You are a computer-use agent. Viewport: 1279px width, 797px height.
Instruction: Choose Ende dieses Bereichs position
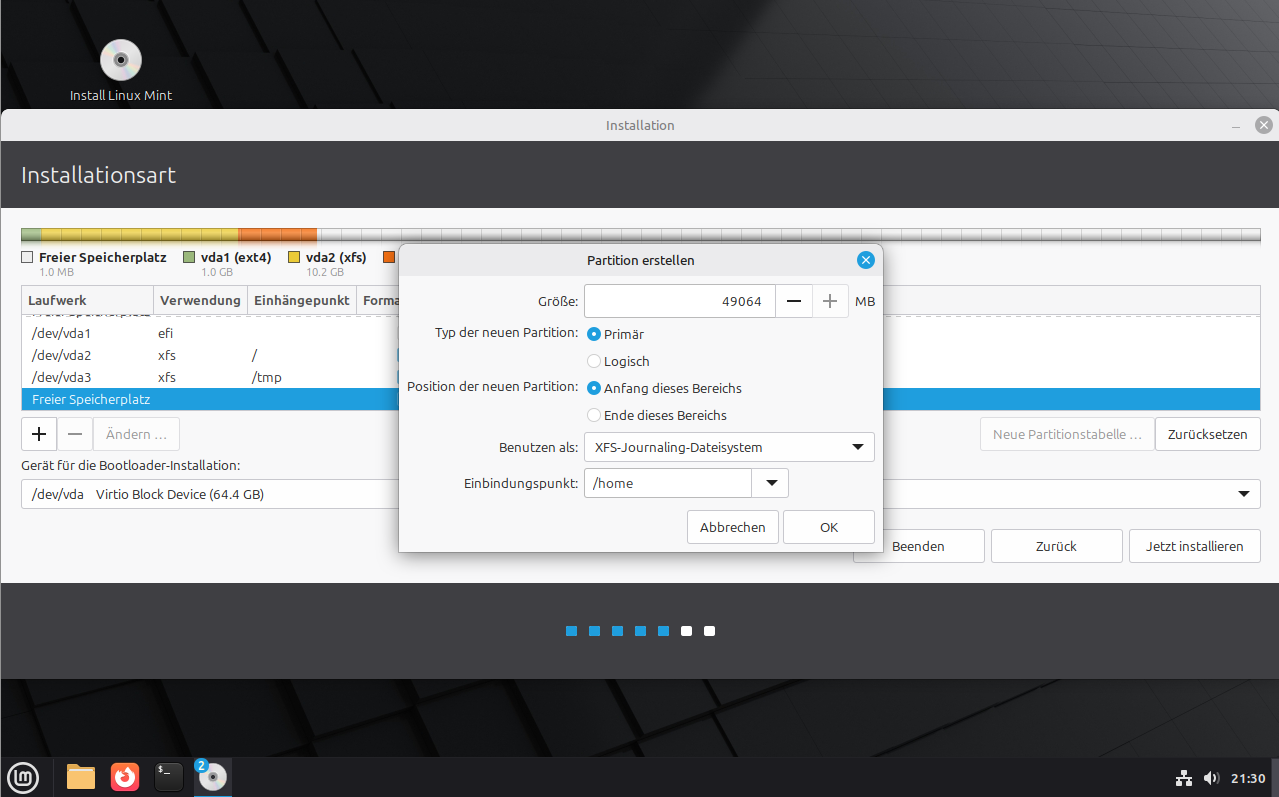[x=594, y=415]
